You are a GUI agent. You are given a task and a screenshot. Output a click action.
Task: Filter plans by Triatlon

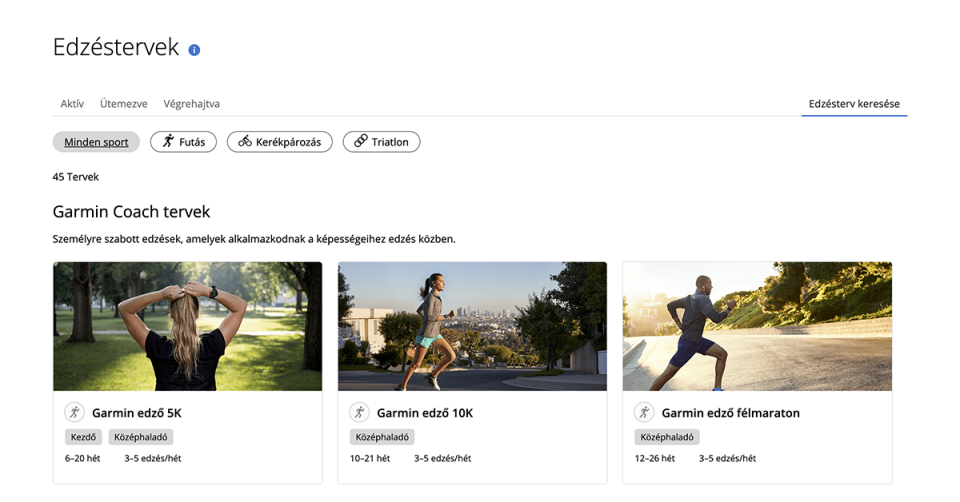381,142
